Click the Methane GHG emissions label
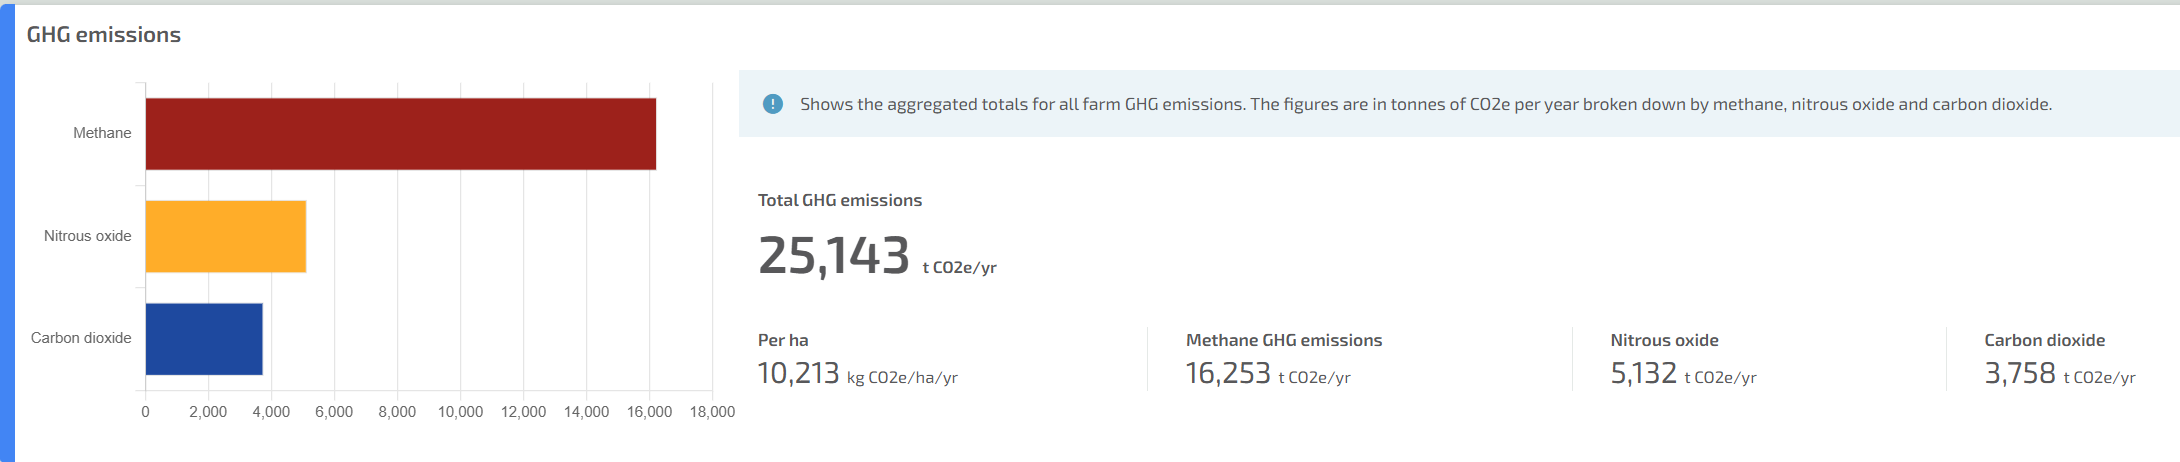Screen dimensions: 2180x462 coord(1284,340)
